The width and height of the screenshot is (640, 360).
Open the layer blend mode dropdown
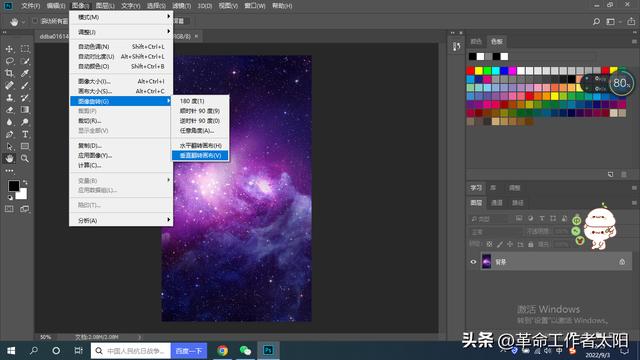495,232
